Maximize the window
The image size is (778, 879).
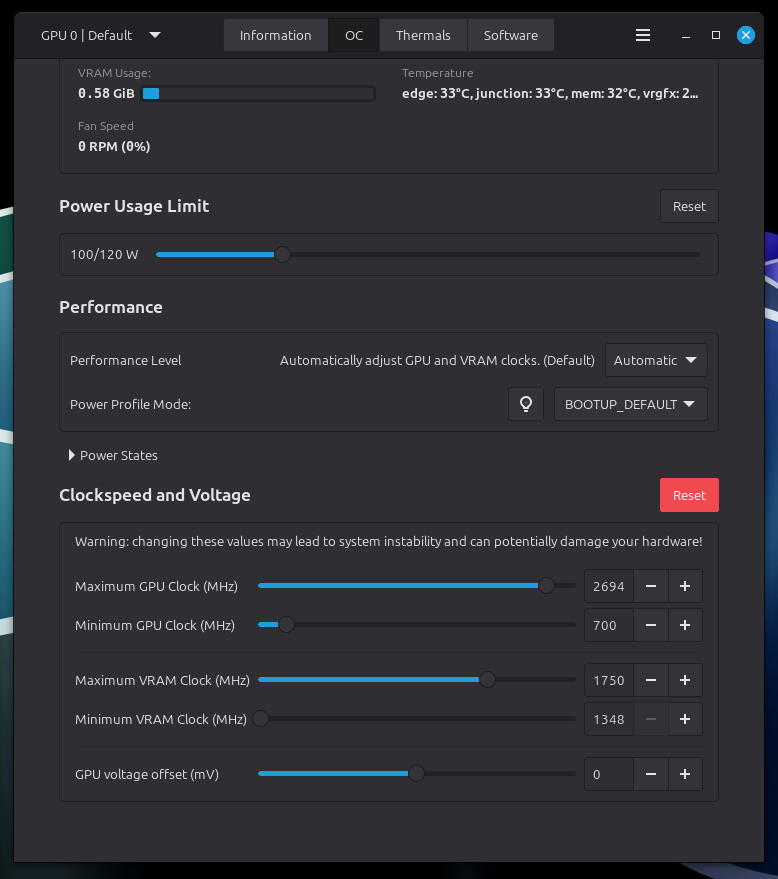pos(716,35)
